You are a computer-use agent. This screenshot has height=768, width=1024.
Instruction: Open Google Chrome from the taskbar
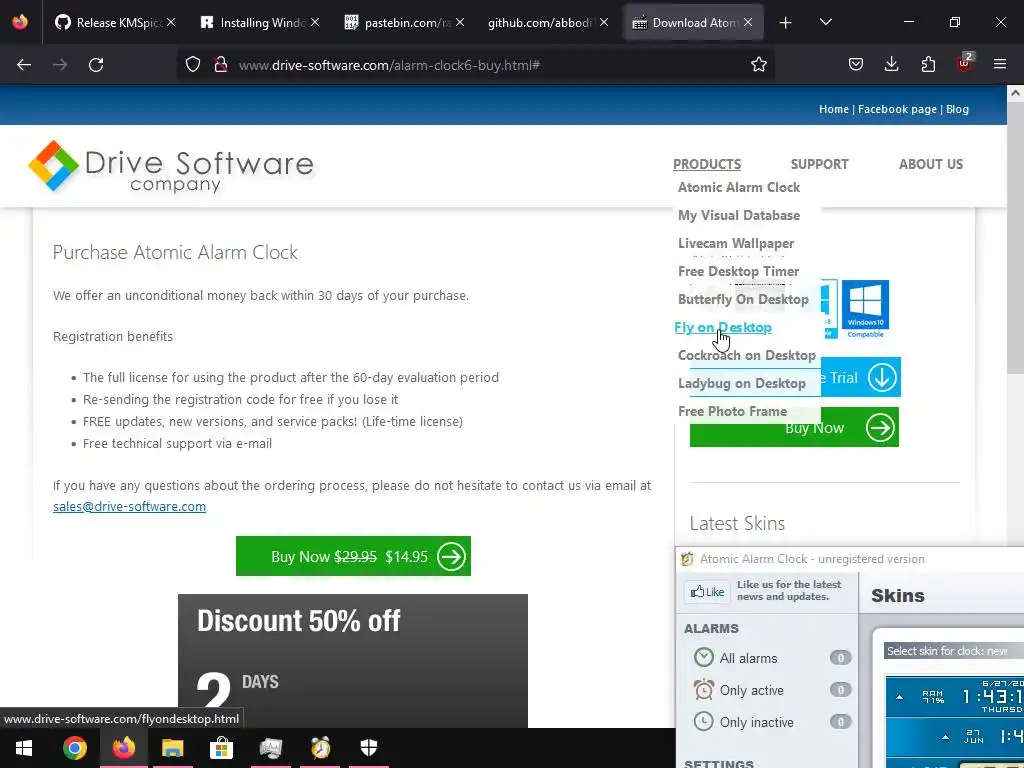[74, 748]
